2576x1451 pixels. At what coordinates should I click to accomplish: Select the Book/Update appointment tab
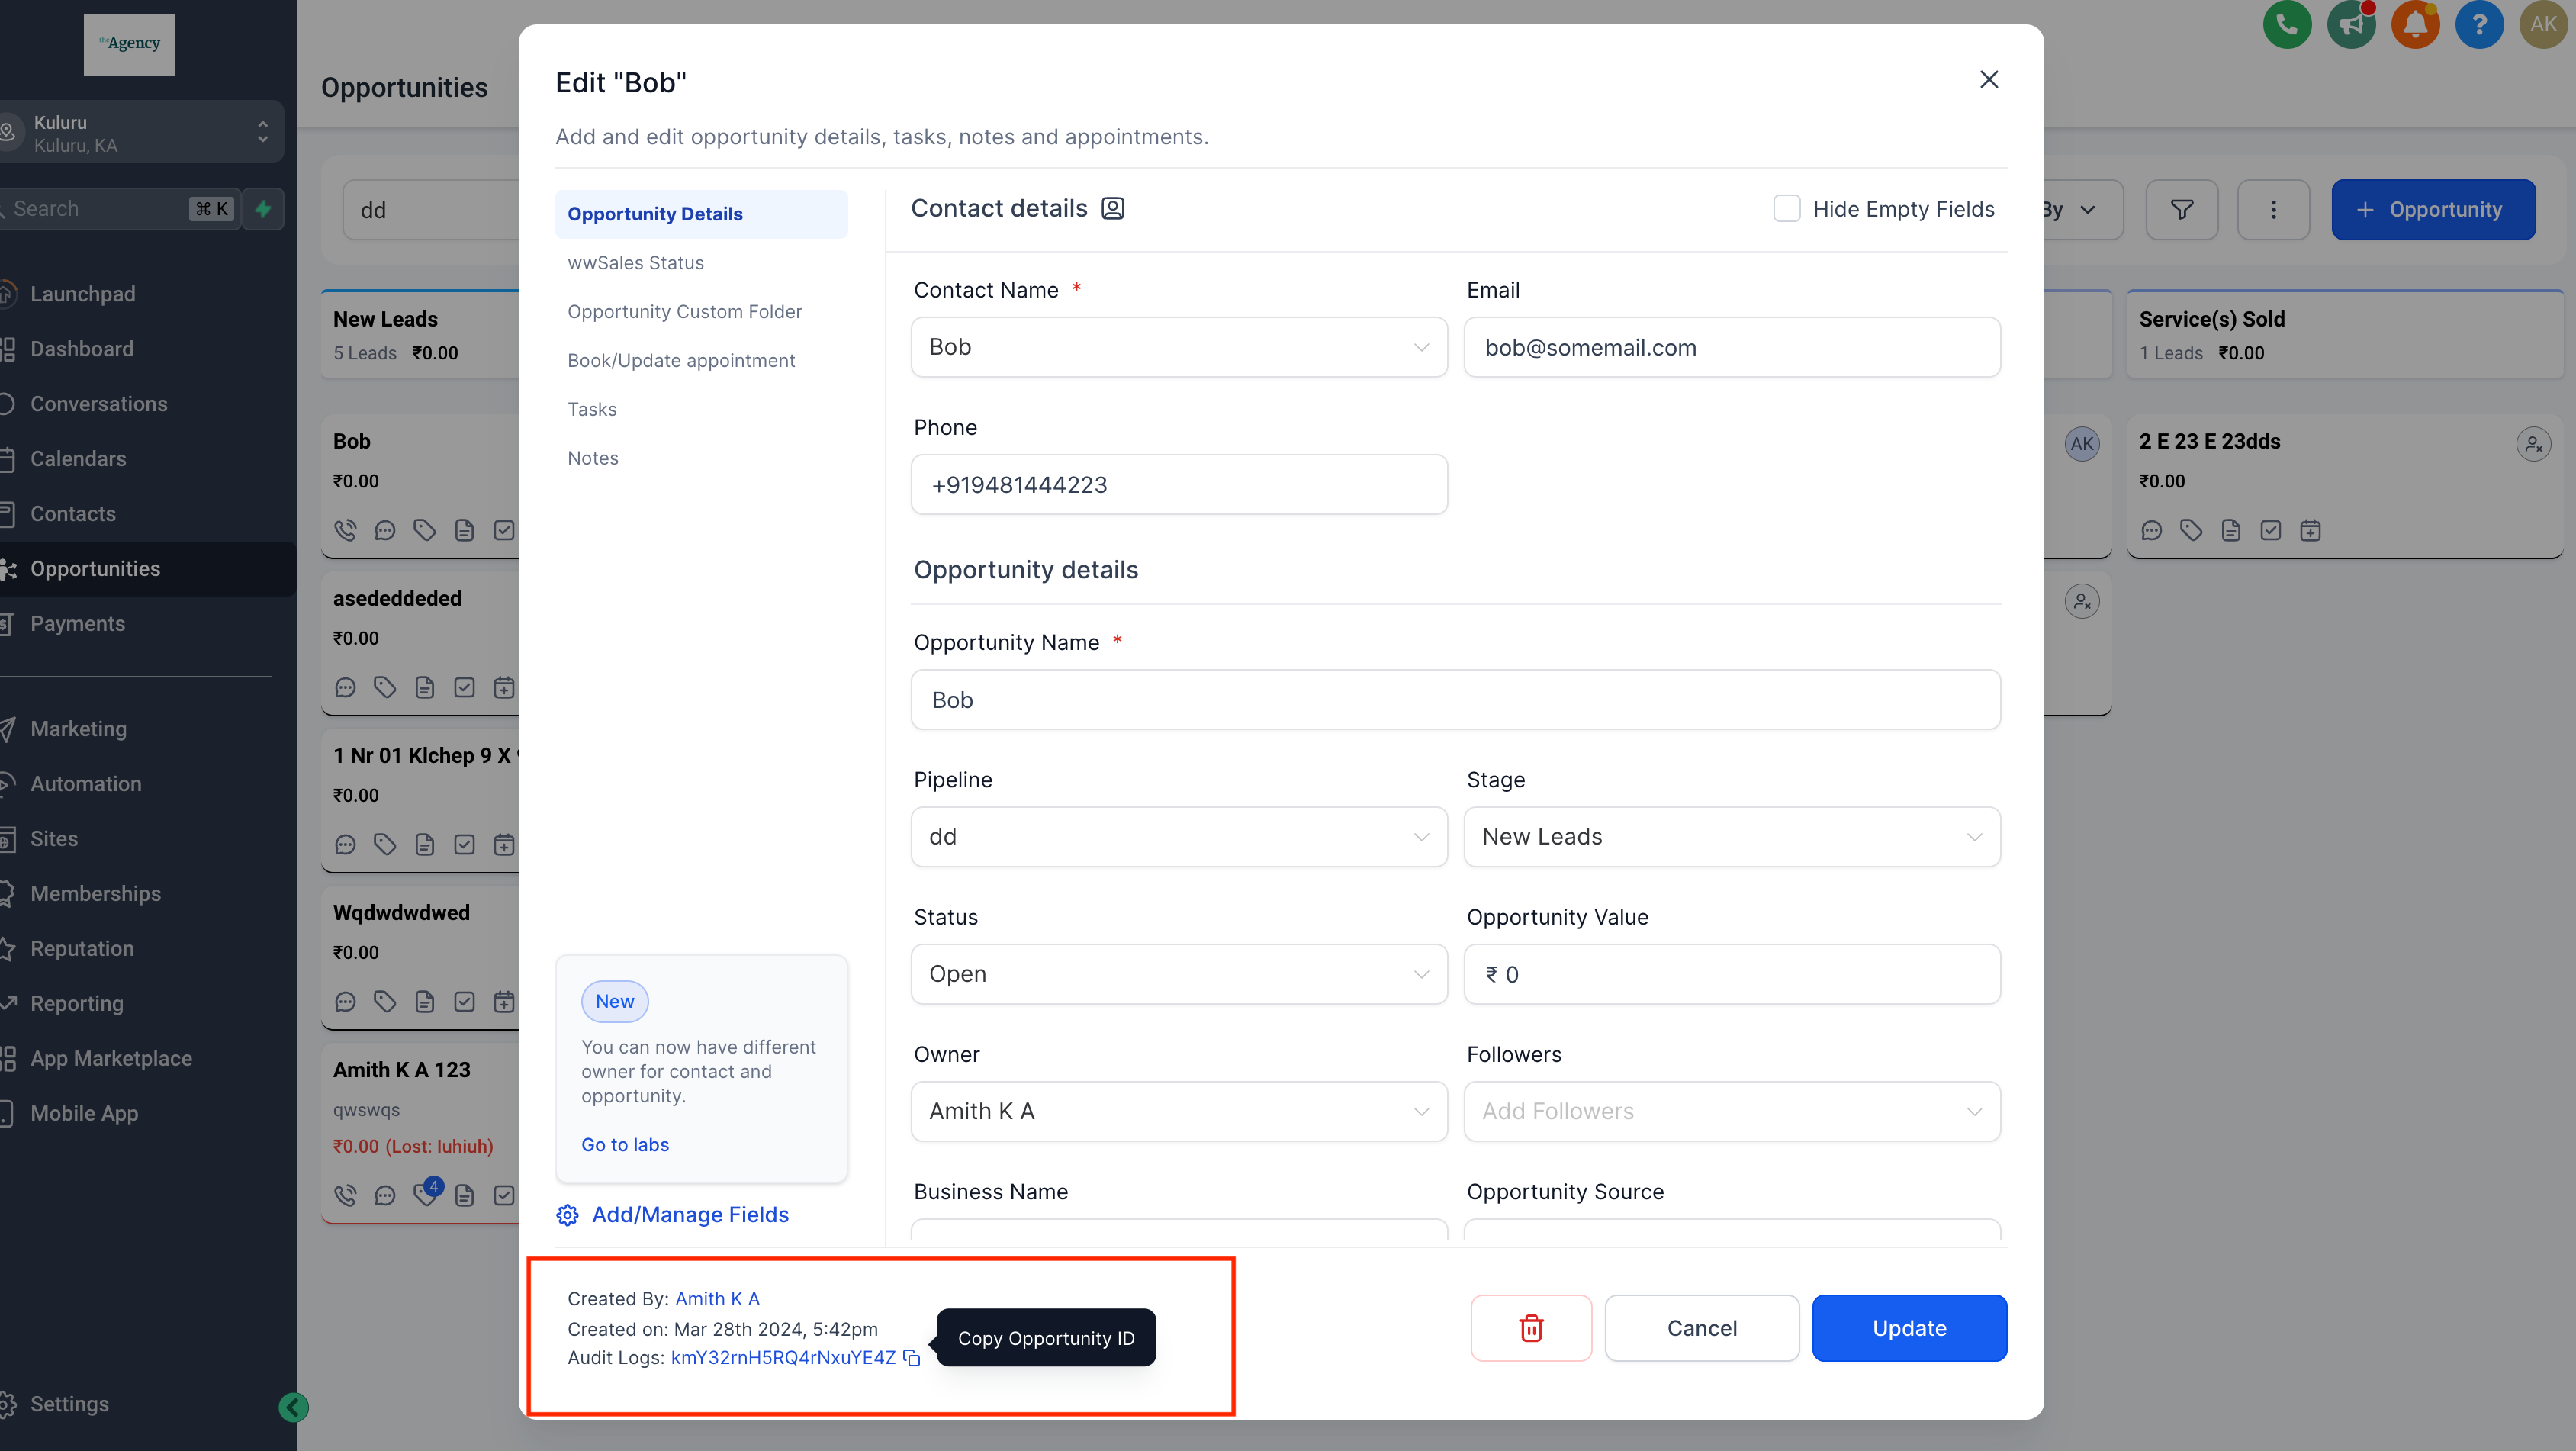click(681, 360)
